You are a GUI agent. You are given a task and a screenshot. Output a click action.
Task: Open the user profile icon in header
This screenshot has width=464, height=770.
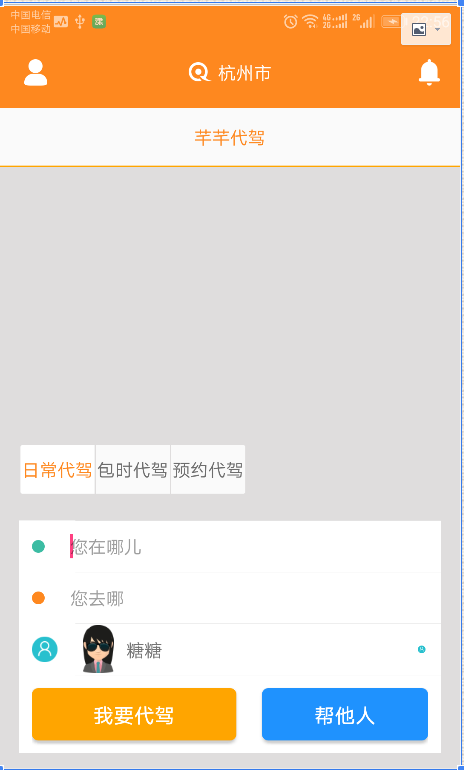click(36, 73)
